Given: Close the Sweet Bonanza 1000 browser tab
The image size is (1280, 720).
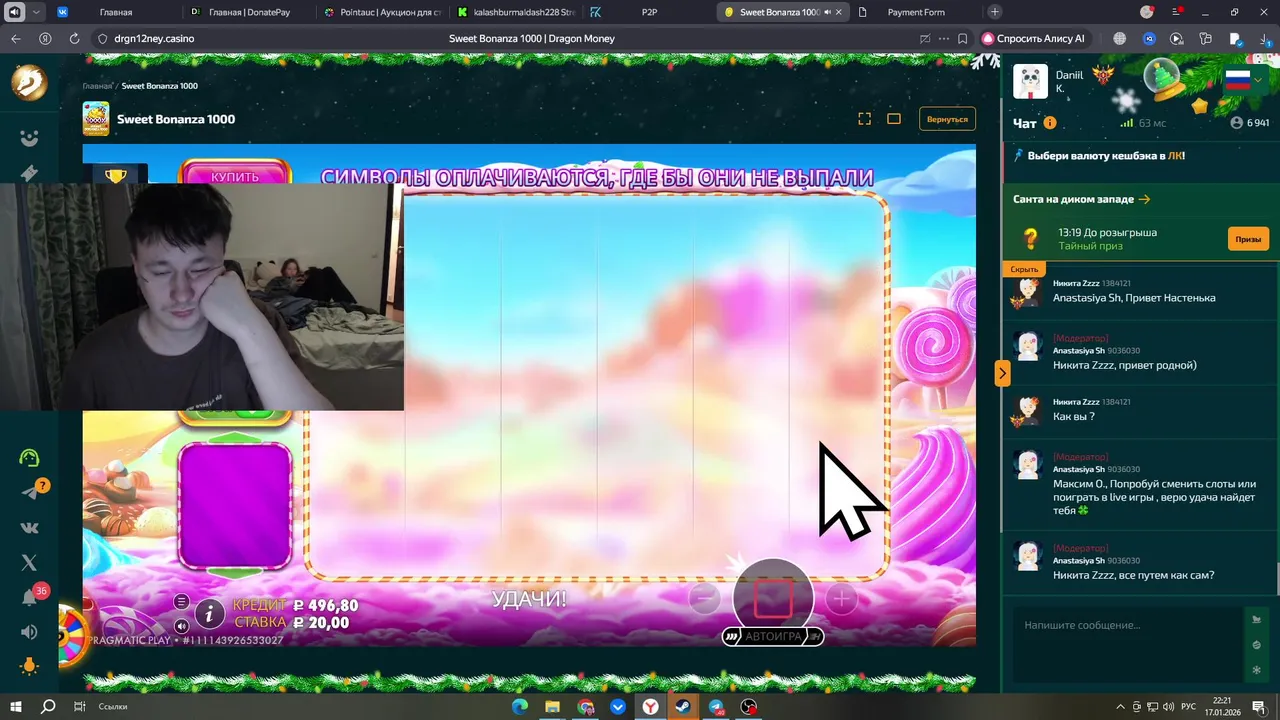Looking at the screenshot, I should [838, 12].
